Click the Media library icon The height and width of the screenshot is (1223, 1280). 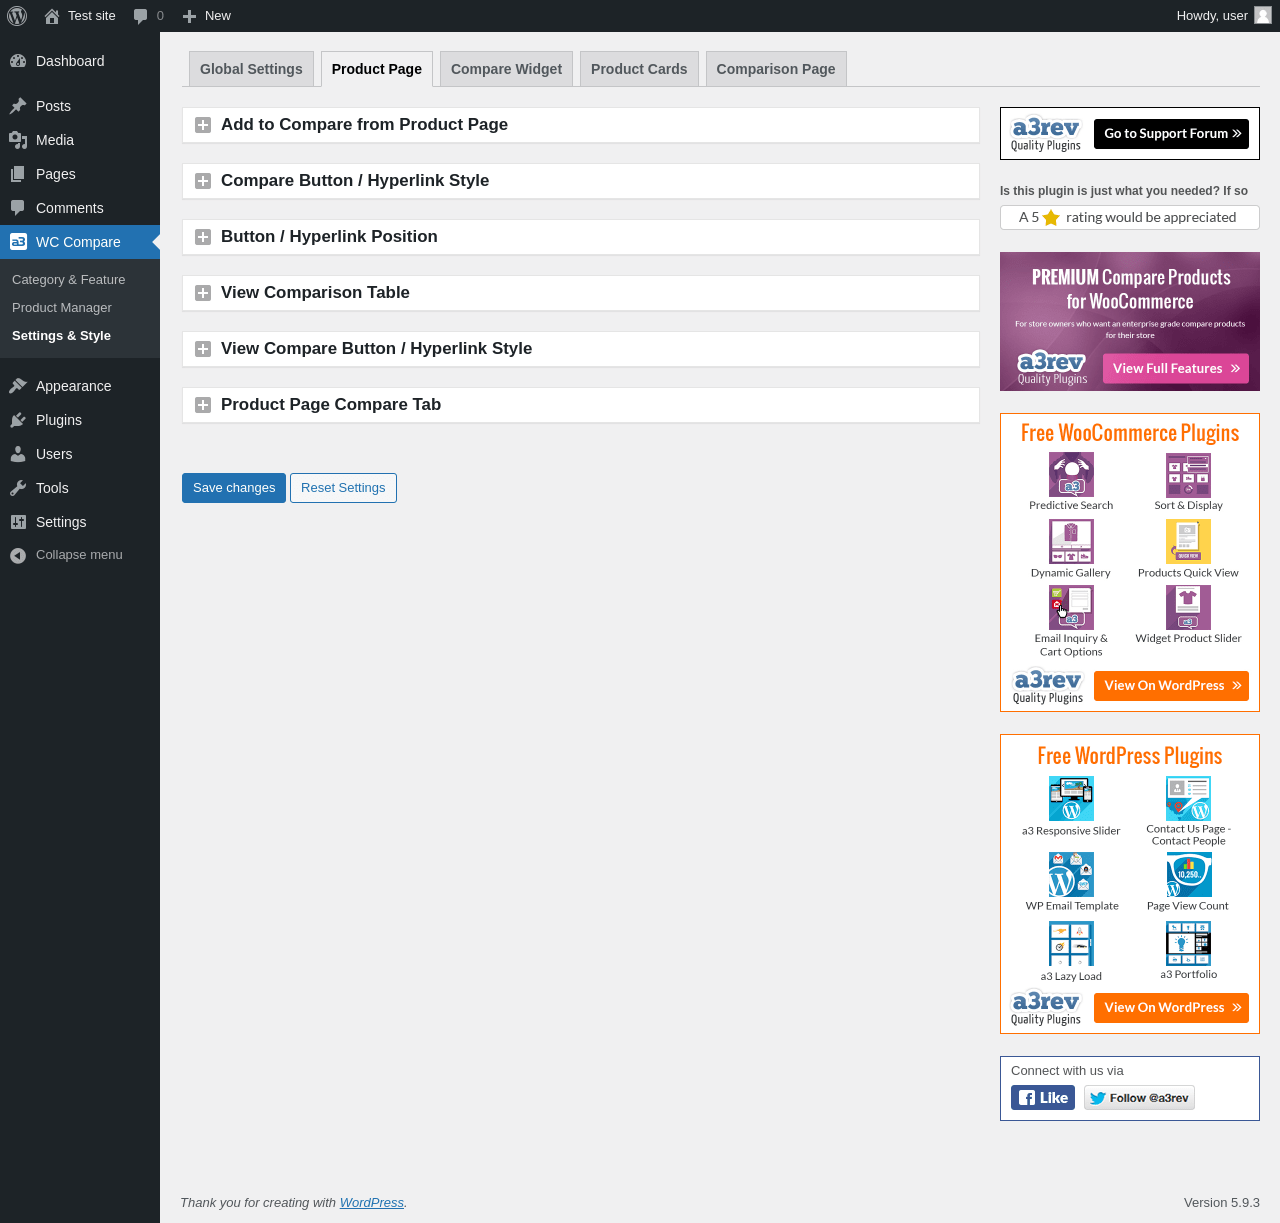point(18,140)
